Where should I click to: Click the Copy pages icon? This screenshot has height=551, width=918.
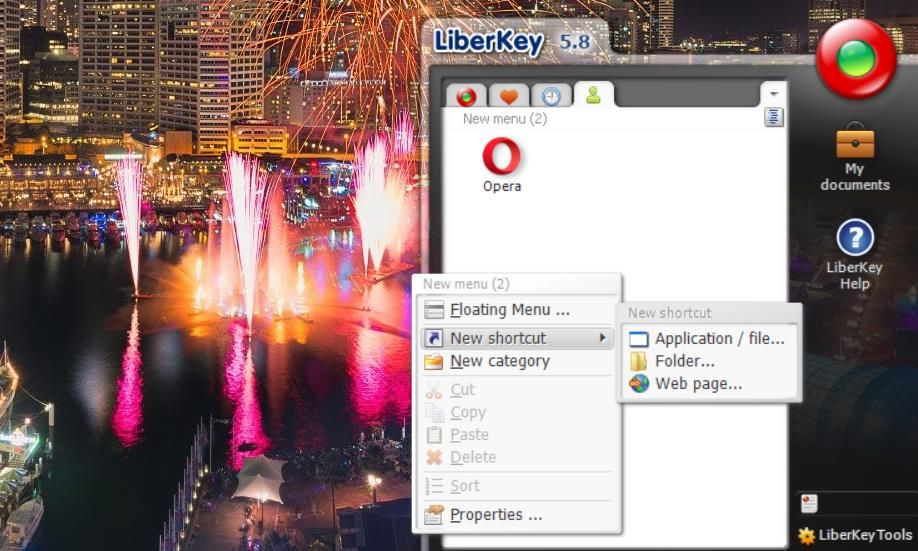[x=434, y=412]
